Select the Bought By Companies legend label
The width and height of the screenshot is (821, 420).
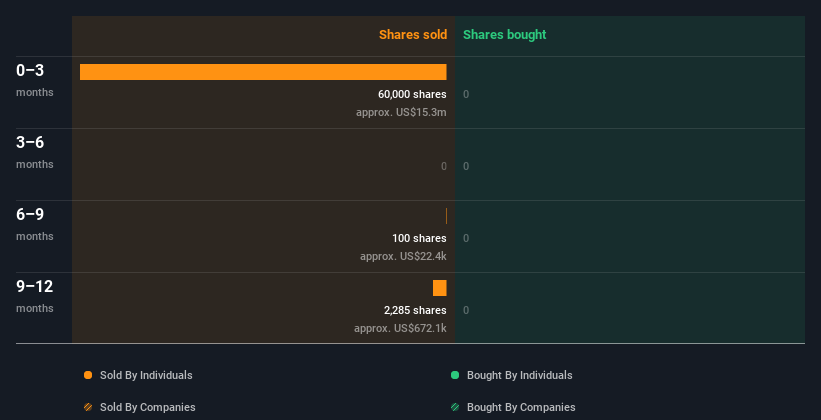[521, 407]
